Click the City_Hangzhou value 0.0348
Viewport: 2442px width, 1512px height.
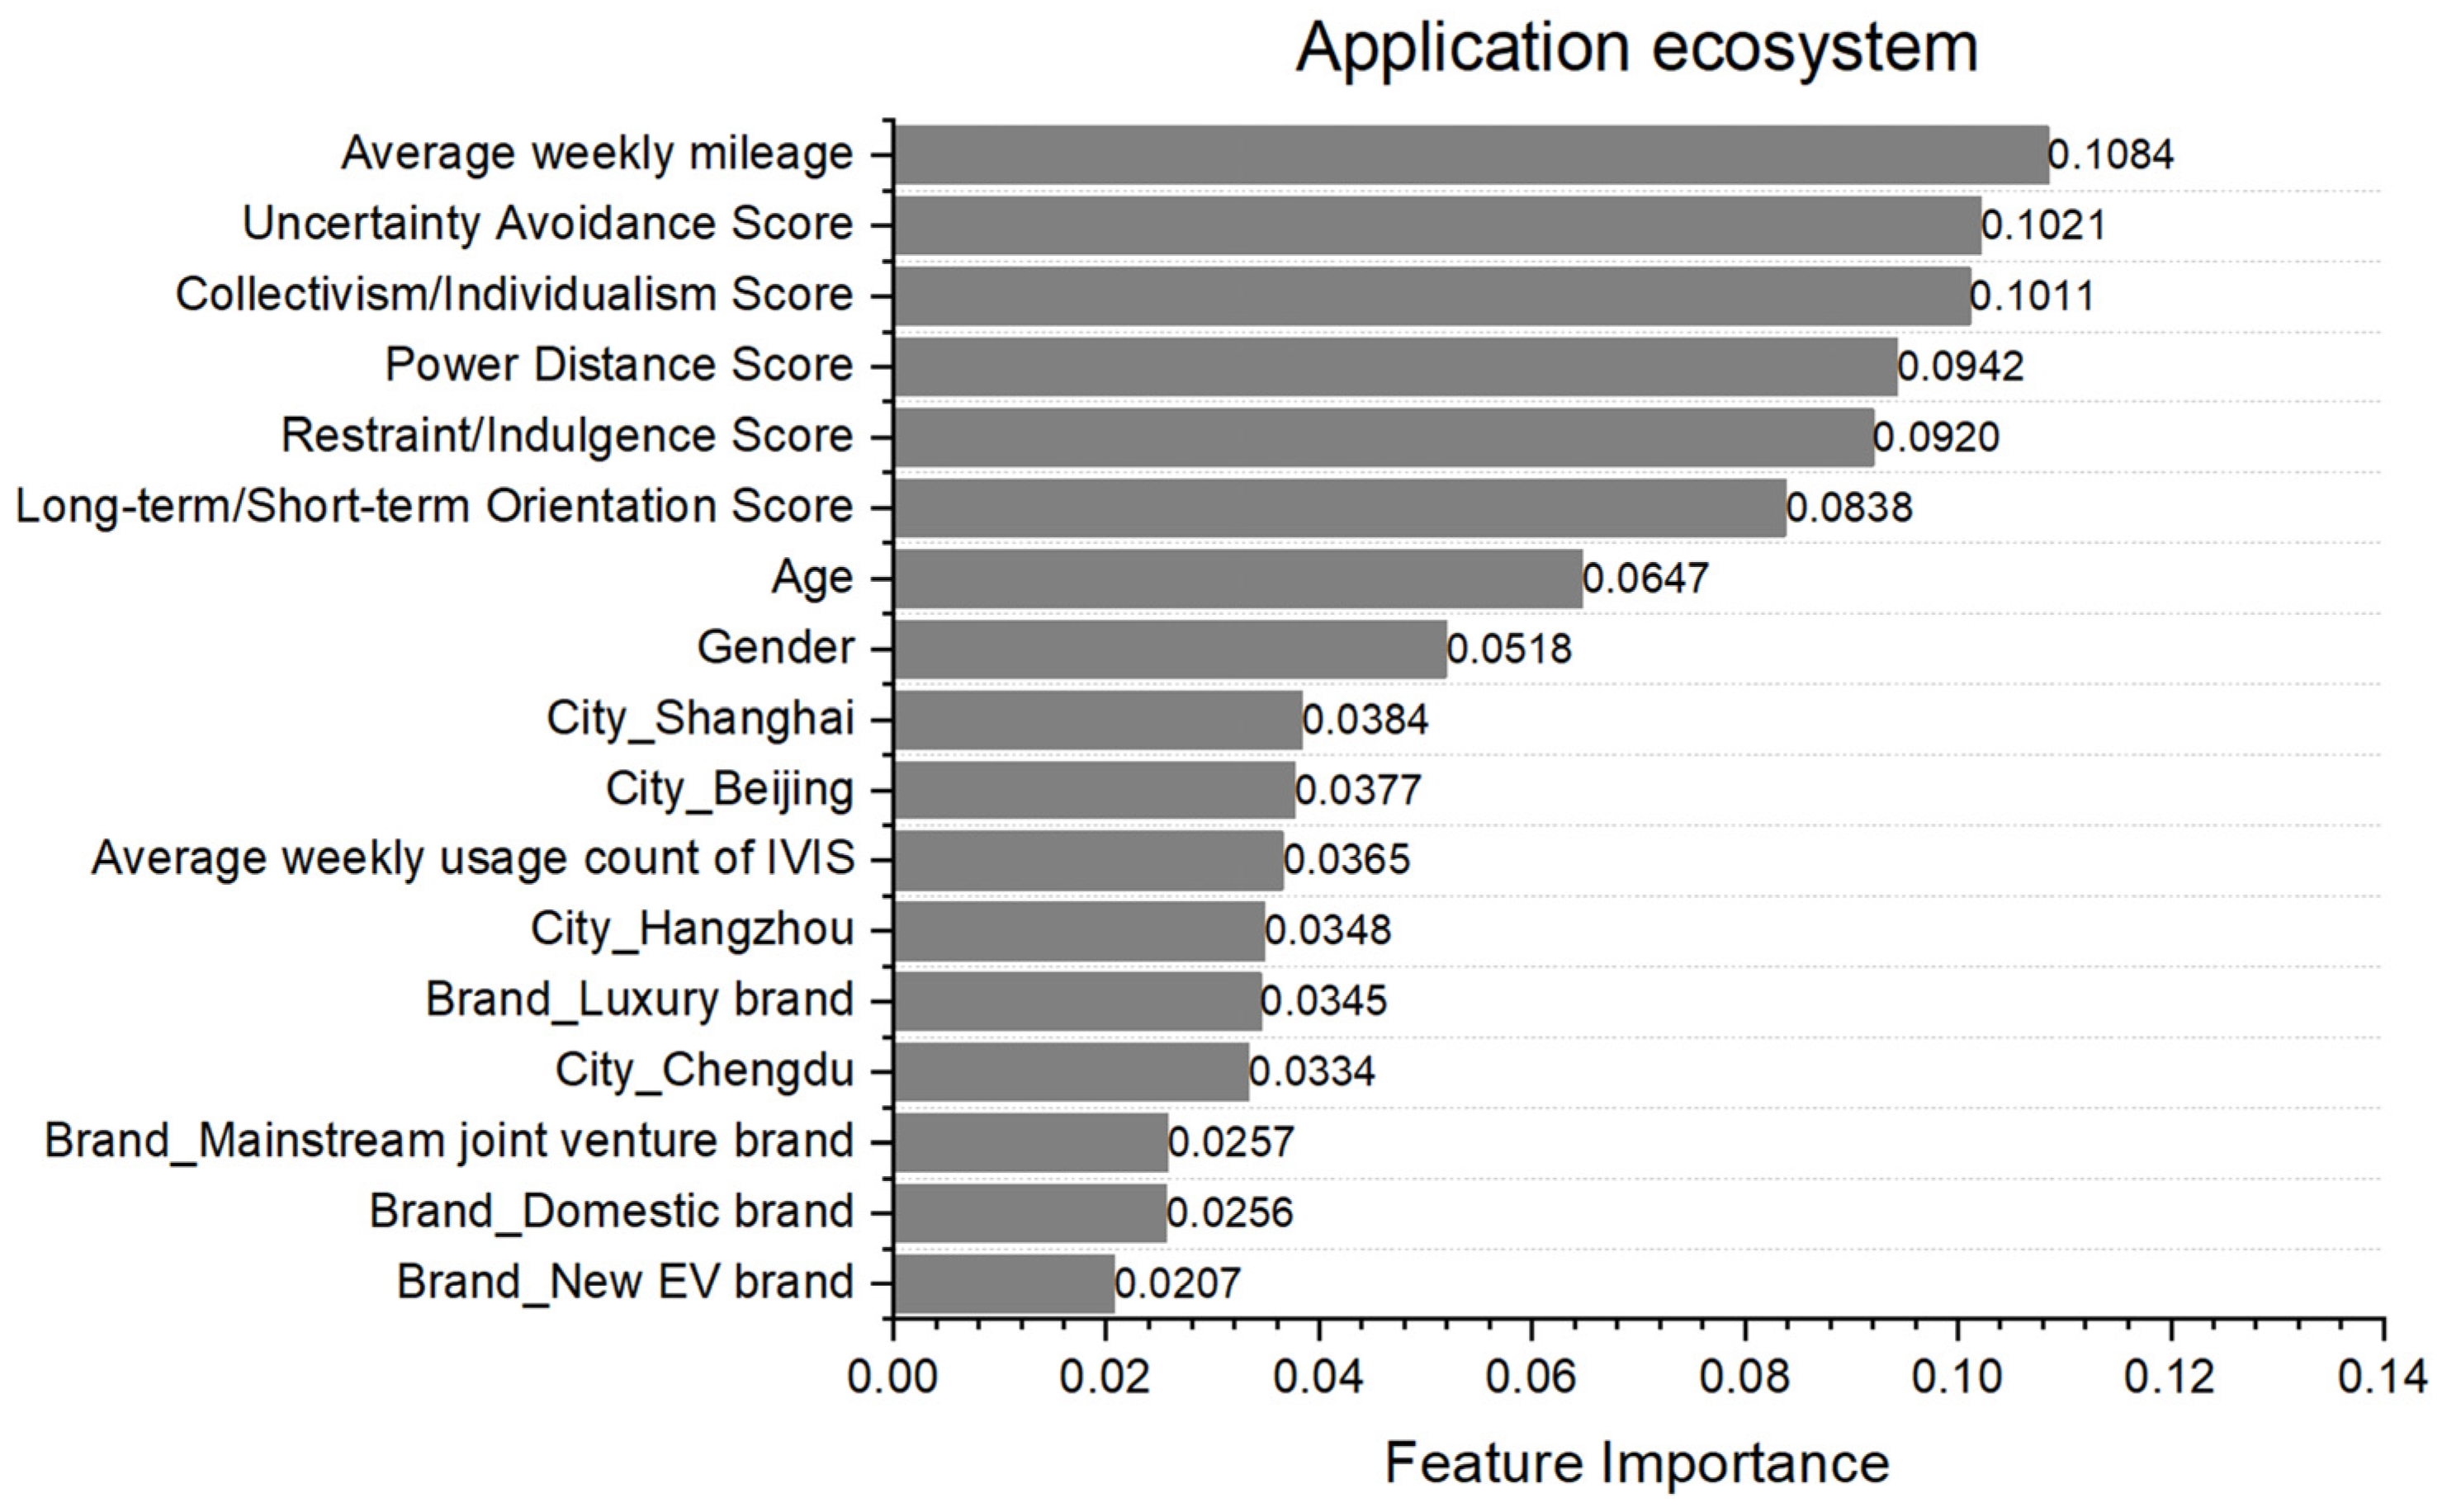tap(1327, 931)
